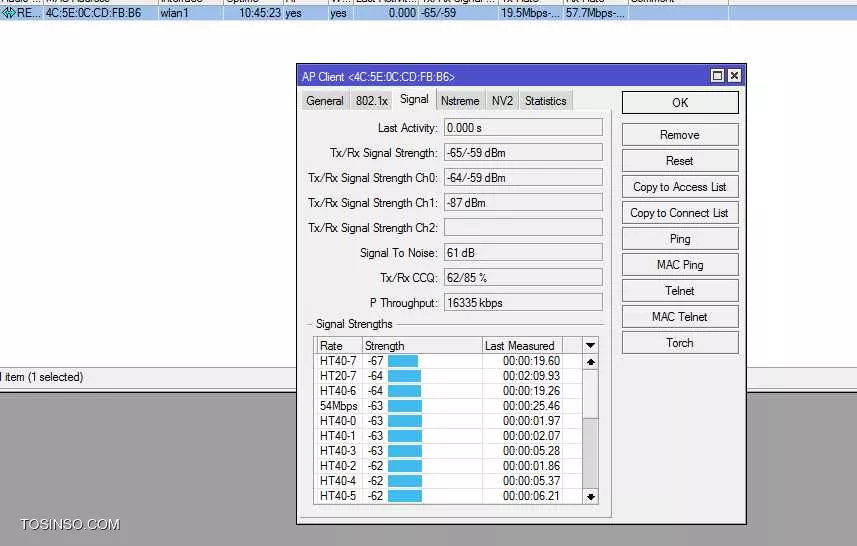Click Copy to Connect List
The width and height of the screenshot is (857, 546).
[680, 213]
